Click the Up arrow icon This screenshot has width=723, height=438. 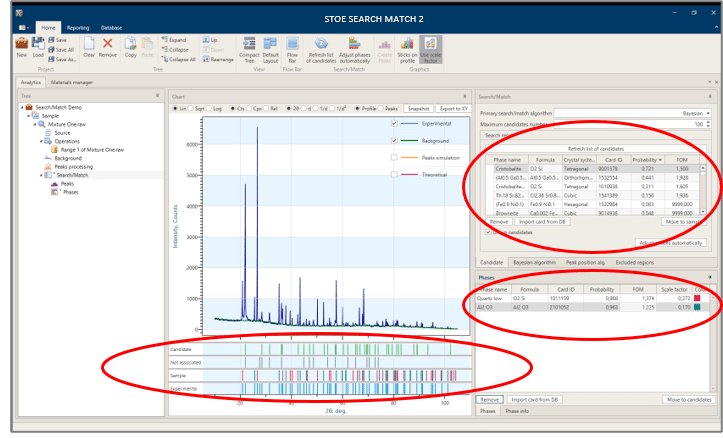206,40
